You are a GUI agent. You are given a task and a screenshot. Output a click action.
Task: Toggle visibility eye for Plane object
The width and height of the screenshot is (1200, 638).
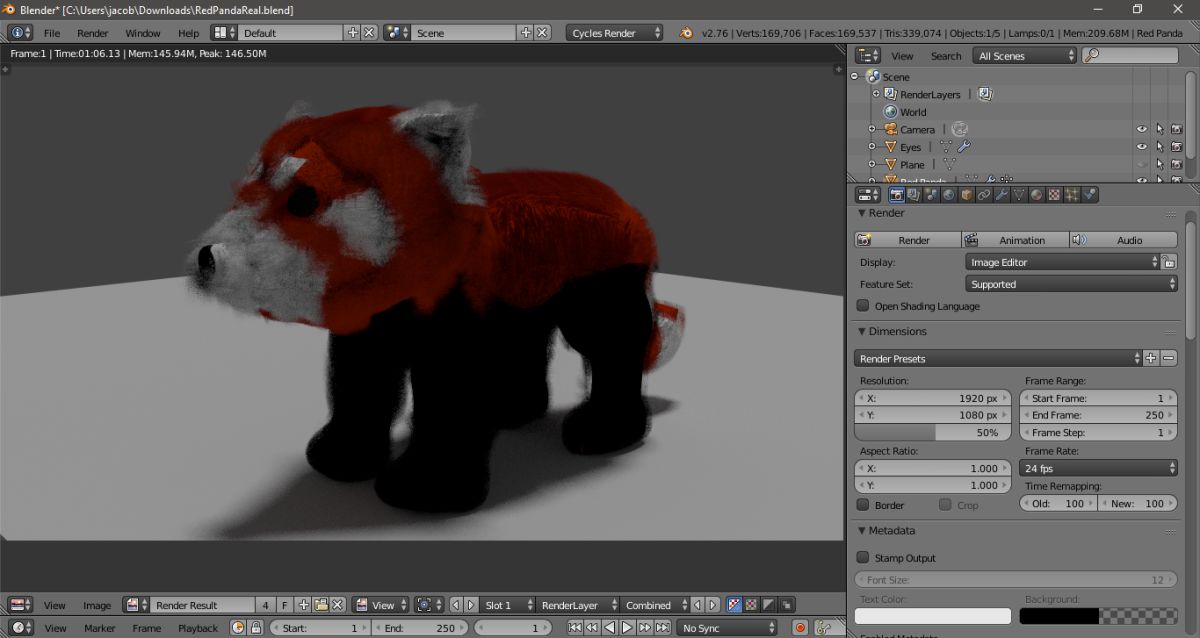[x=1142, y=164]
